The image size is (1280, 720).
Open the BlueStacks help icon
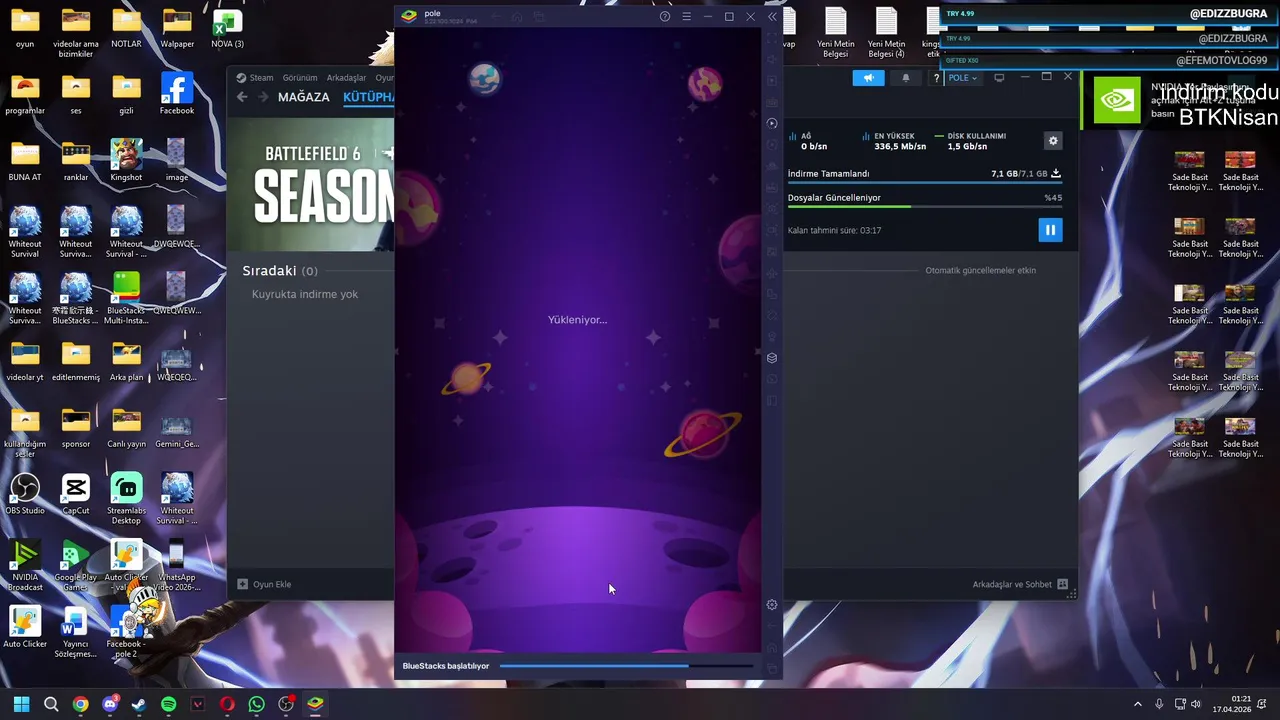[x=665, y=17]
